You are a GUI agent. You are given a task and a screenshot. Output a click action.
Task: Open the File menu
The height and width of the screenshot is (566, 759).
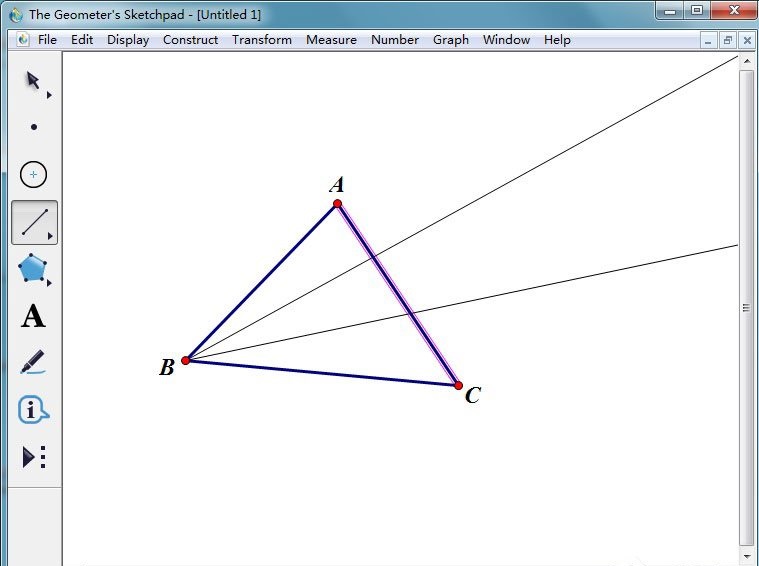47,40
